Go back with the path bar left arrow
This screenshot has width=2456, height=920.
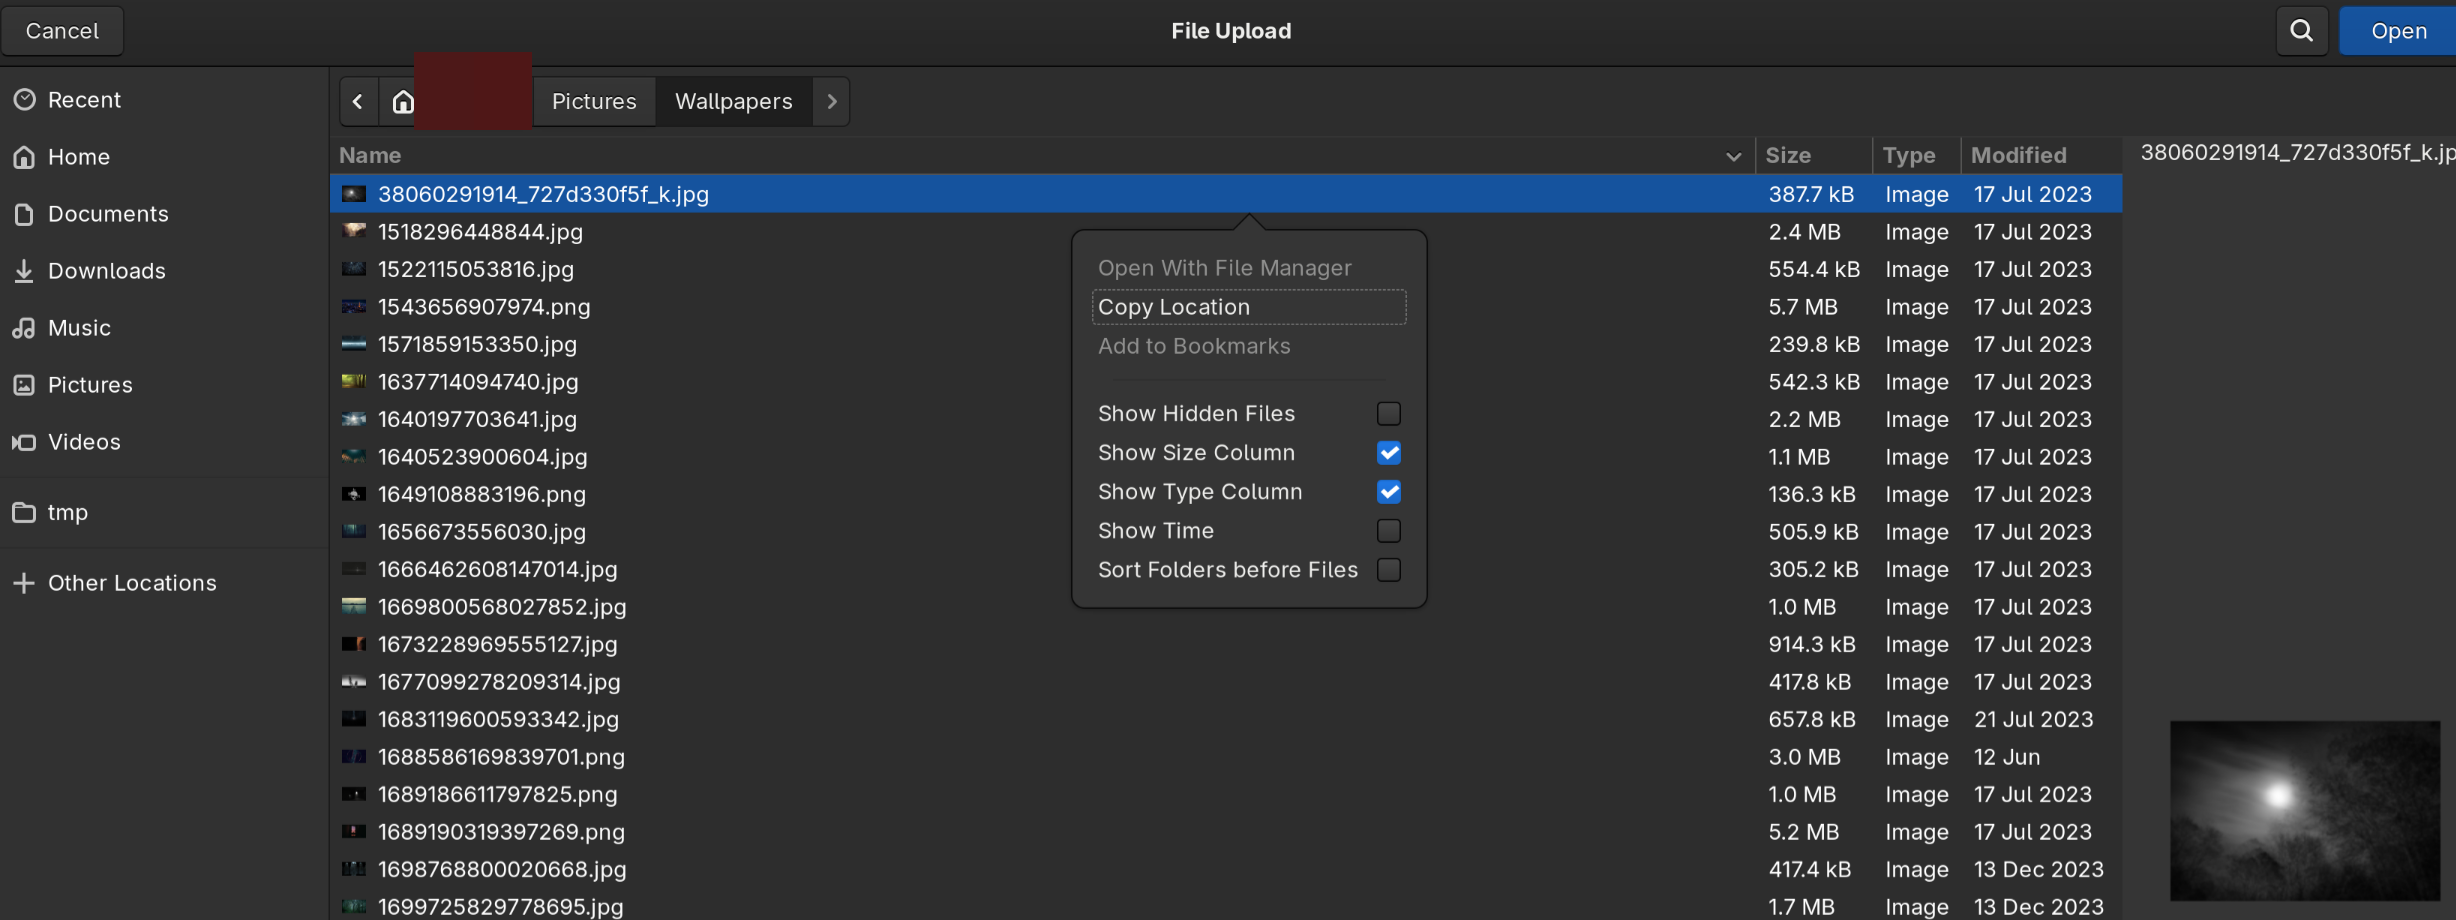pyautogui.click(x=358, y=101)
